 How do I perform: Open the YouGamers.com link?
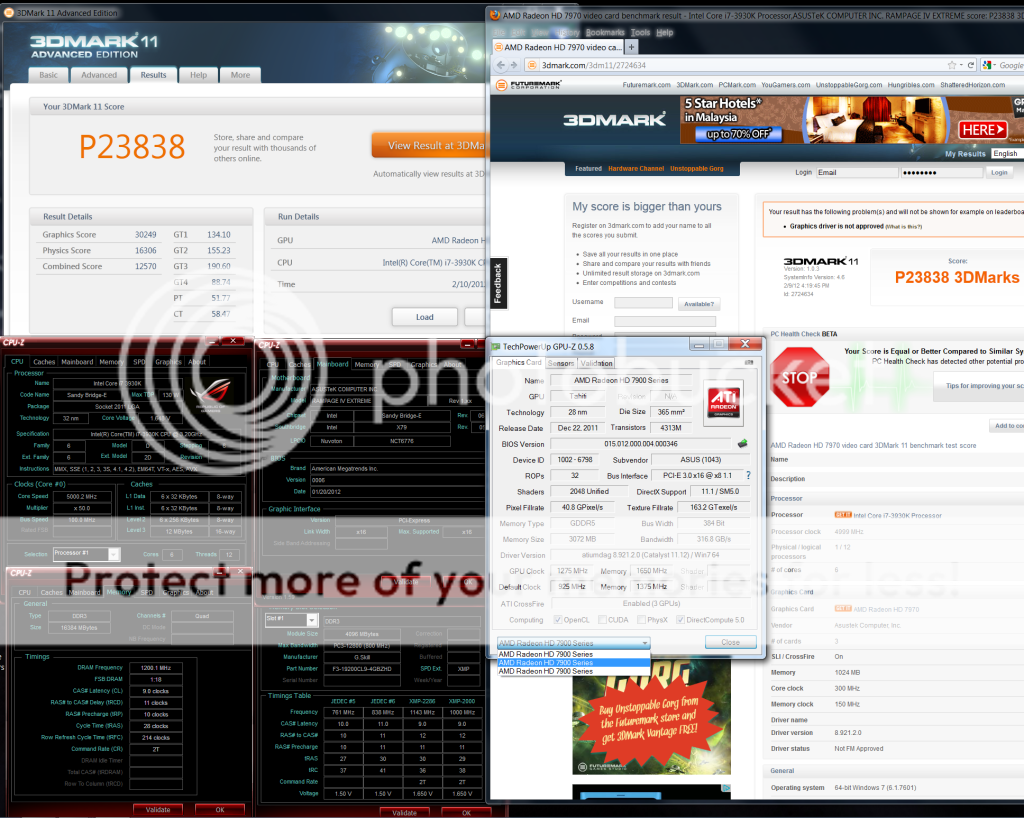point(786,85)
